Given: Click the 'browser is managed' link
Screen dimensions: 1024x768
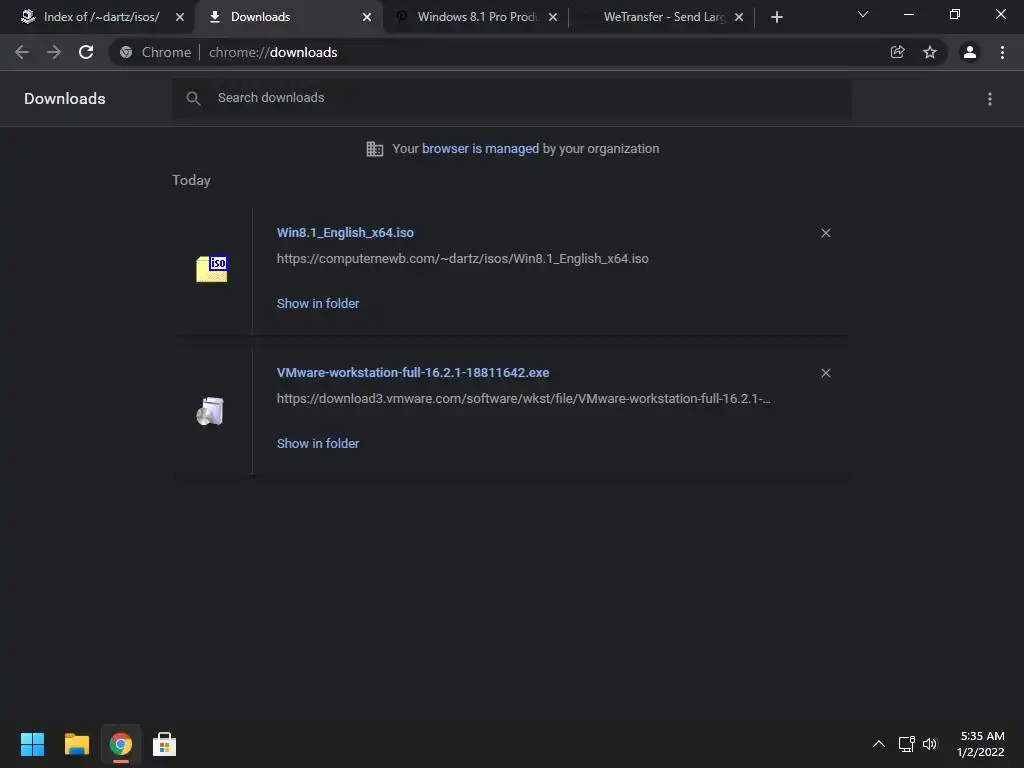Looking at the screenshot, I should (x=480, y=148).
